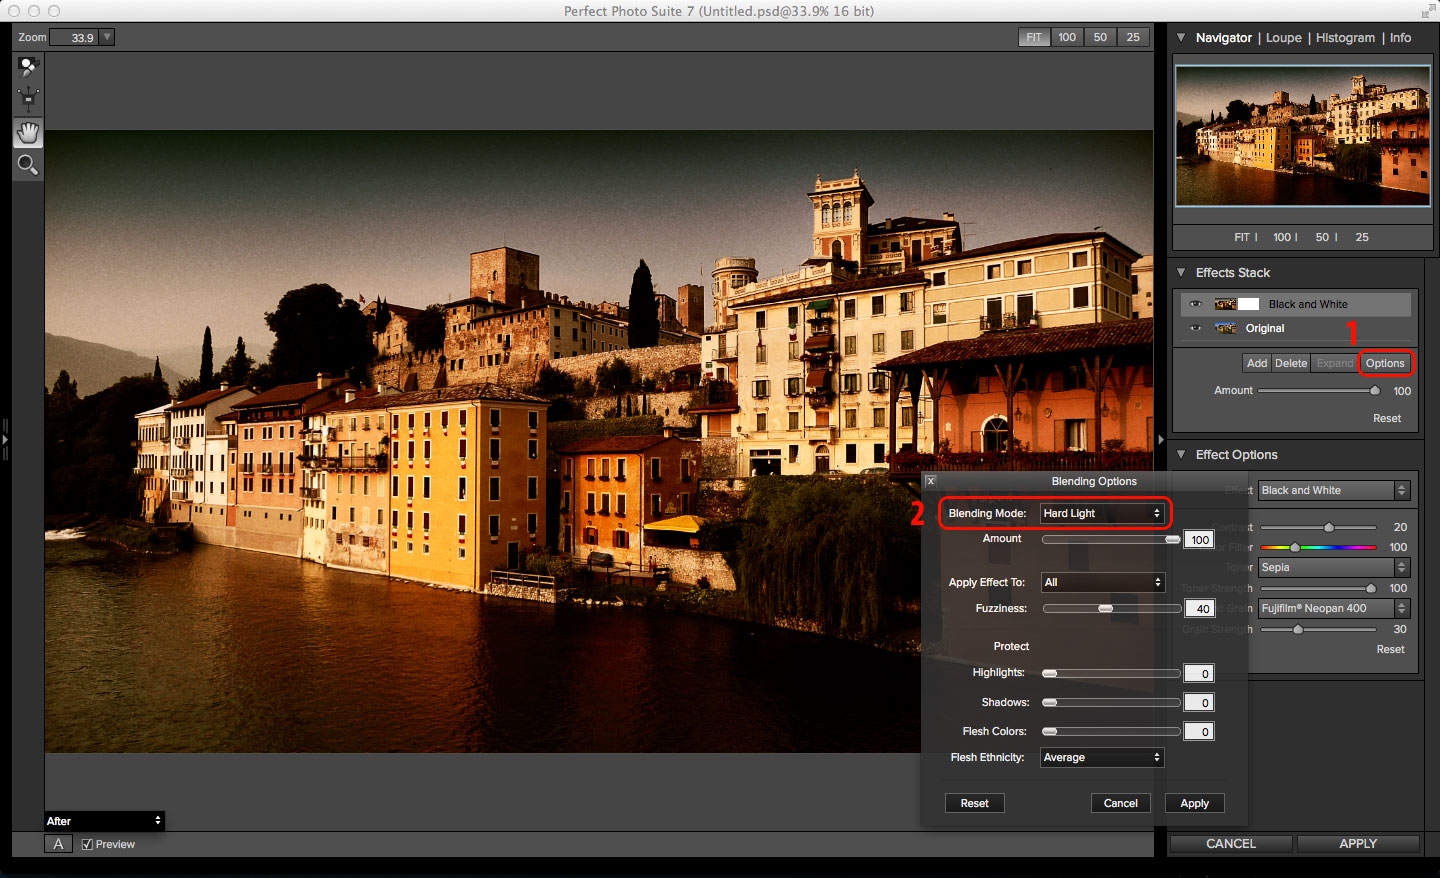Click the image thumbnail in the Navigator panel
Image resolution: width=1440 pixels, height=878 pixels.
point(1301,135)
